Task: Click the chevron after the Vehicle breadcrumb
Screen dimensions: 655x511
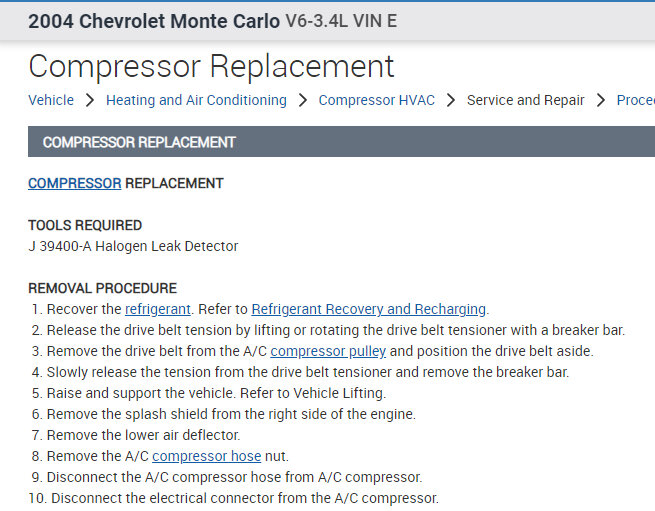Action: click(x=90, y=100)
